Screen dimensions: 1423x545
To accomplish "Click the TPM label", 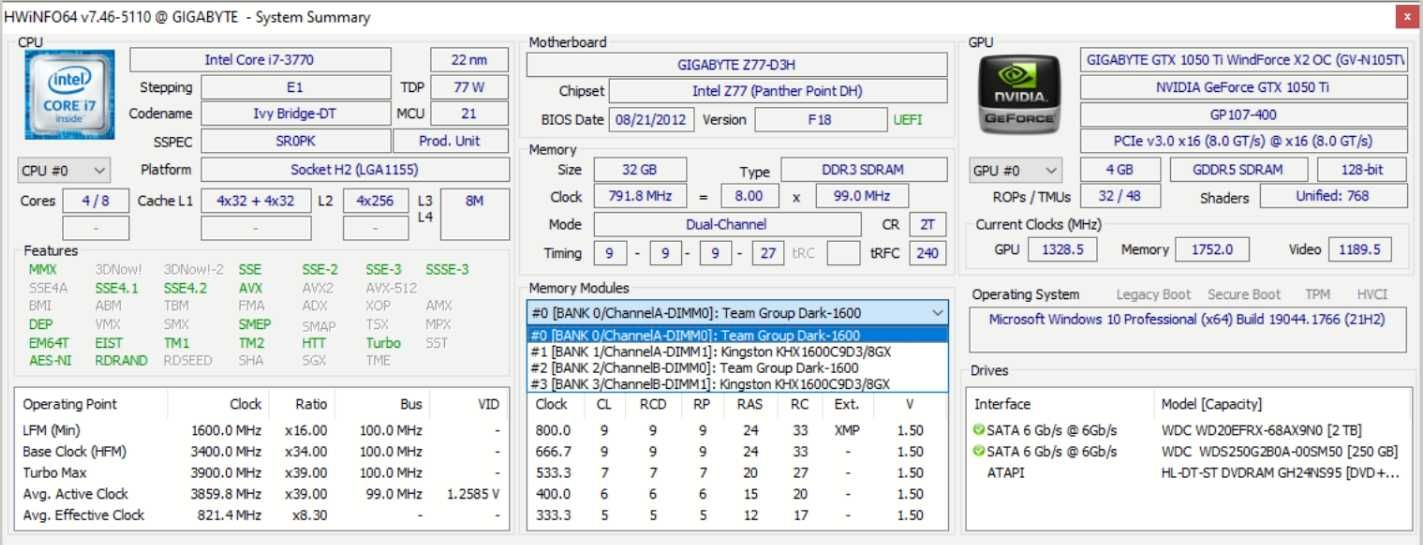I will point(1318,295).
